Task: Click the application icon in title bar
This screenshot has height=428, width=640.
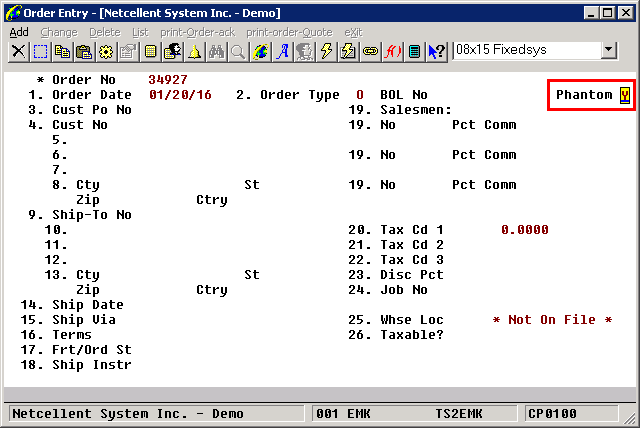Action: point(13,13)
